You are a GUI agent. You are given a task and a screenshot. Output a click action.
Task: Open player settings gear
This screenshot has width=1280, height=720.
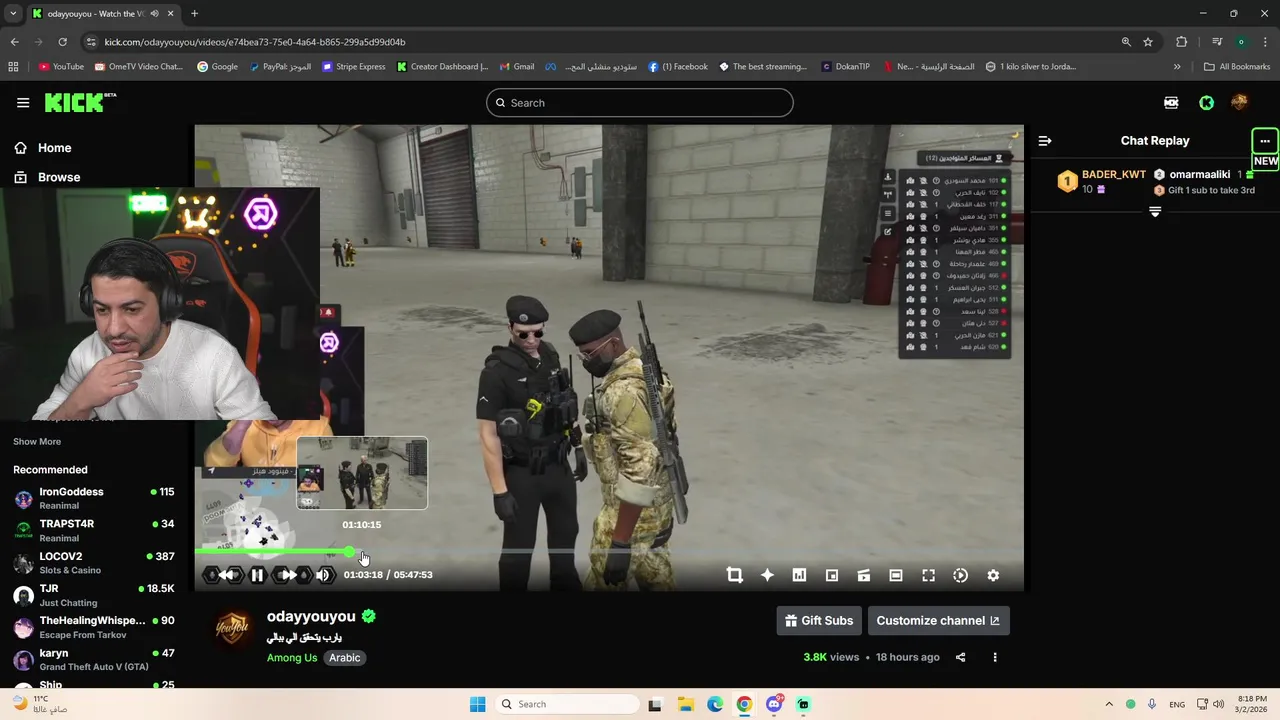click(x=993, y=575)
